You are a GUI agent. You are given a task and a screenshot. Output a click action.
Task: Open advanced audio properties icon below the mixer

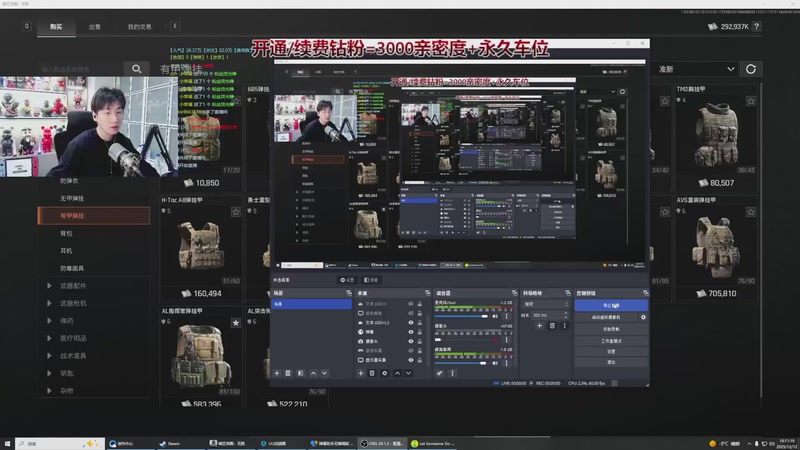(x=440, y=373)
